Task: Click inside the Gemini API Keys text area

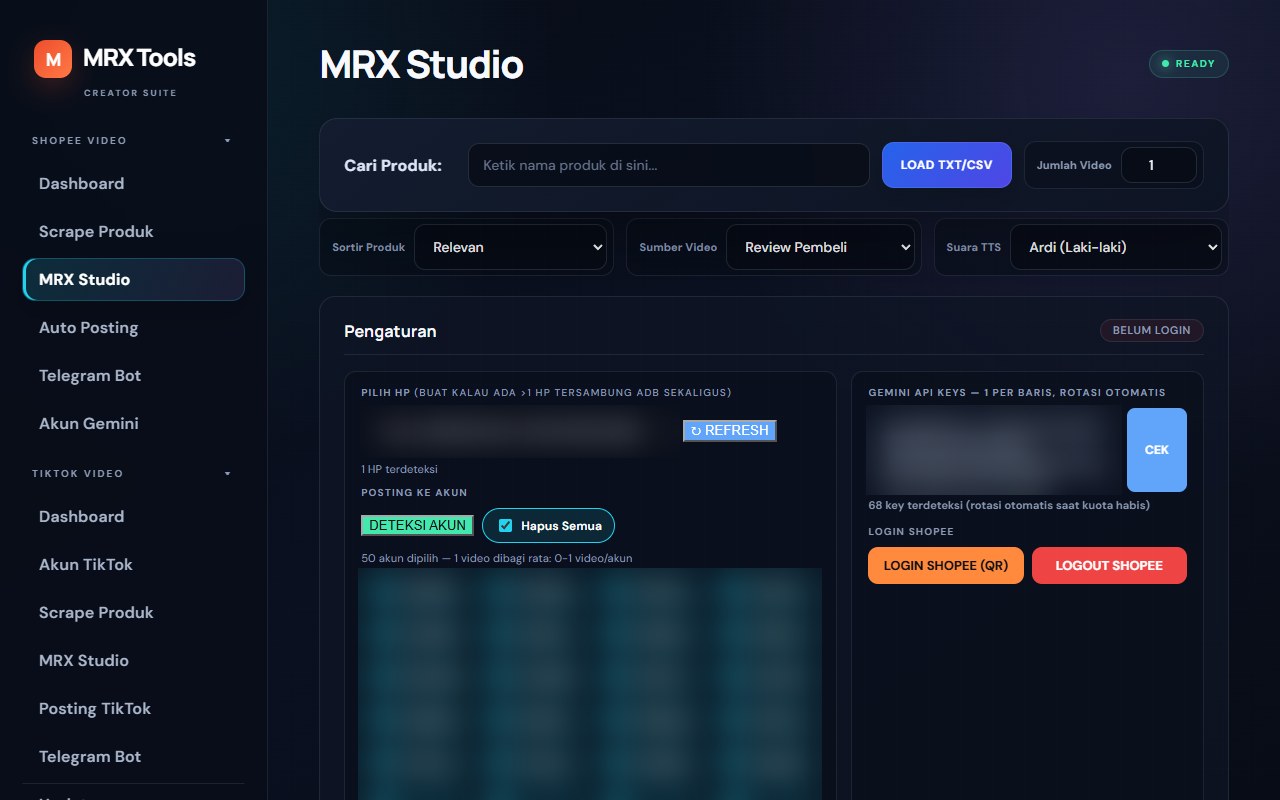Action: click(994, 450)
